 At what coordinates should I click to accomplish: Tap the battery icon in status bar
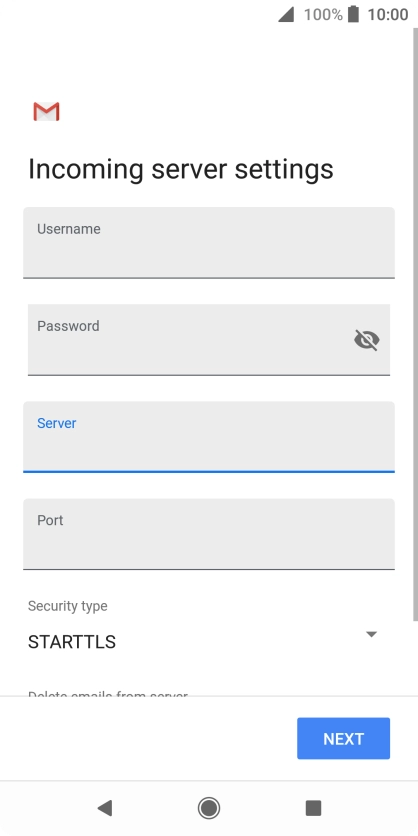[353, 14]
